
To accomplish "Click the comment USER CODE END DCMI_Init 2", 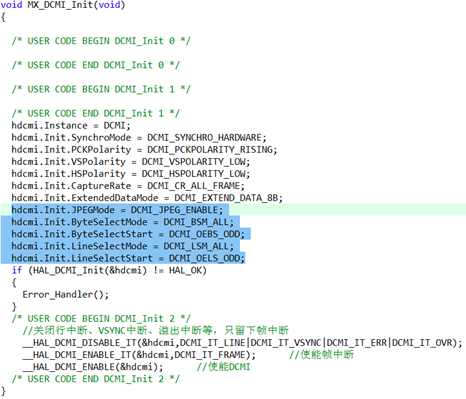I will coord(96,379).
